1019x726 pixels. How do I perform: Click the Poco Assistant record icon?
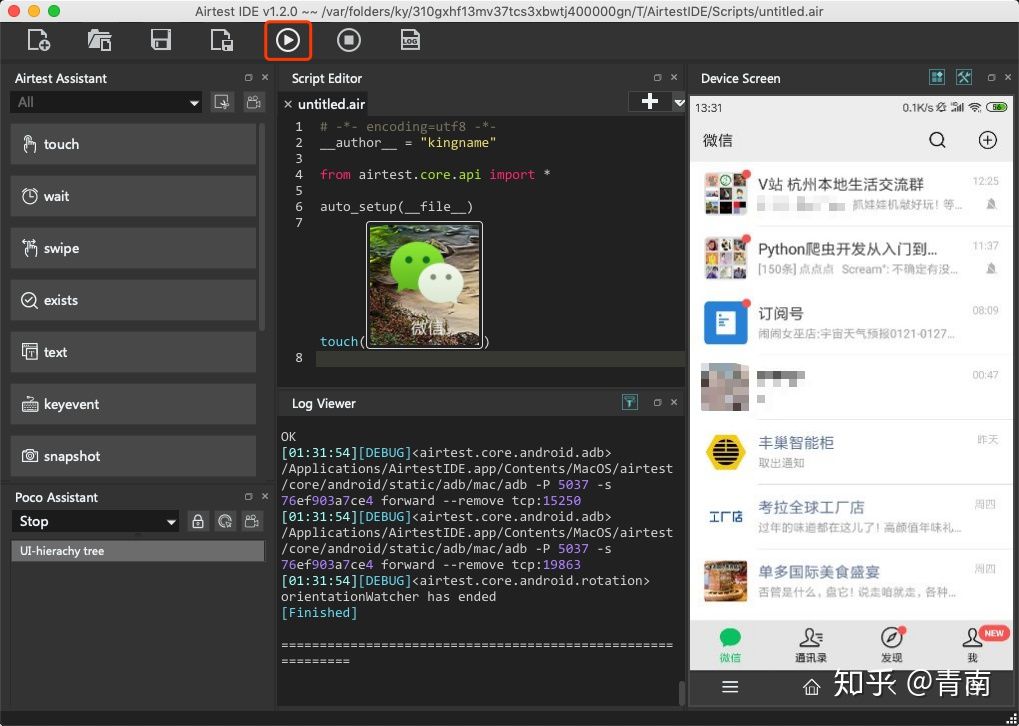click(x=253, y=521)
